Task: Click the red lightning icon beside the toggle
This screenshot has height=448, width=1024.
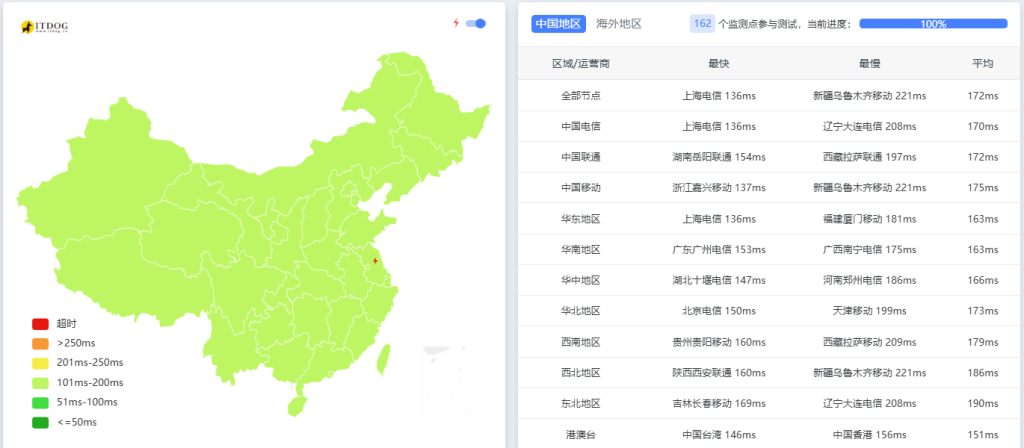Action: [x=456, y=23]
